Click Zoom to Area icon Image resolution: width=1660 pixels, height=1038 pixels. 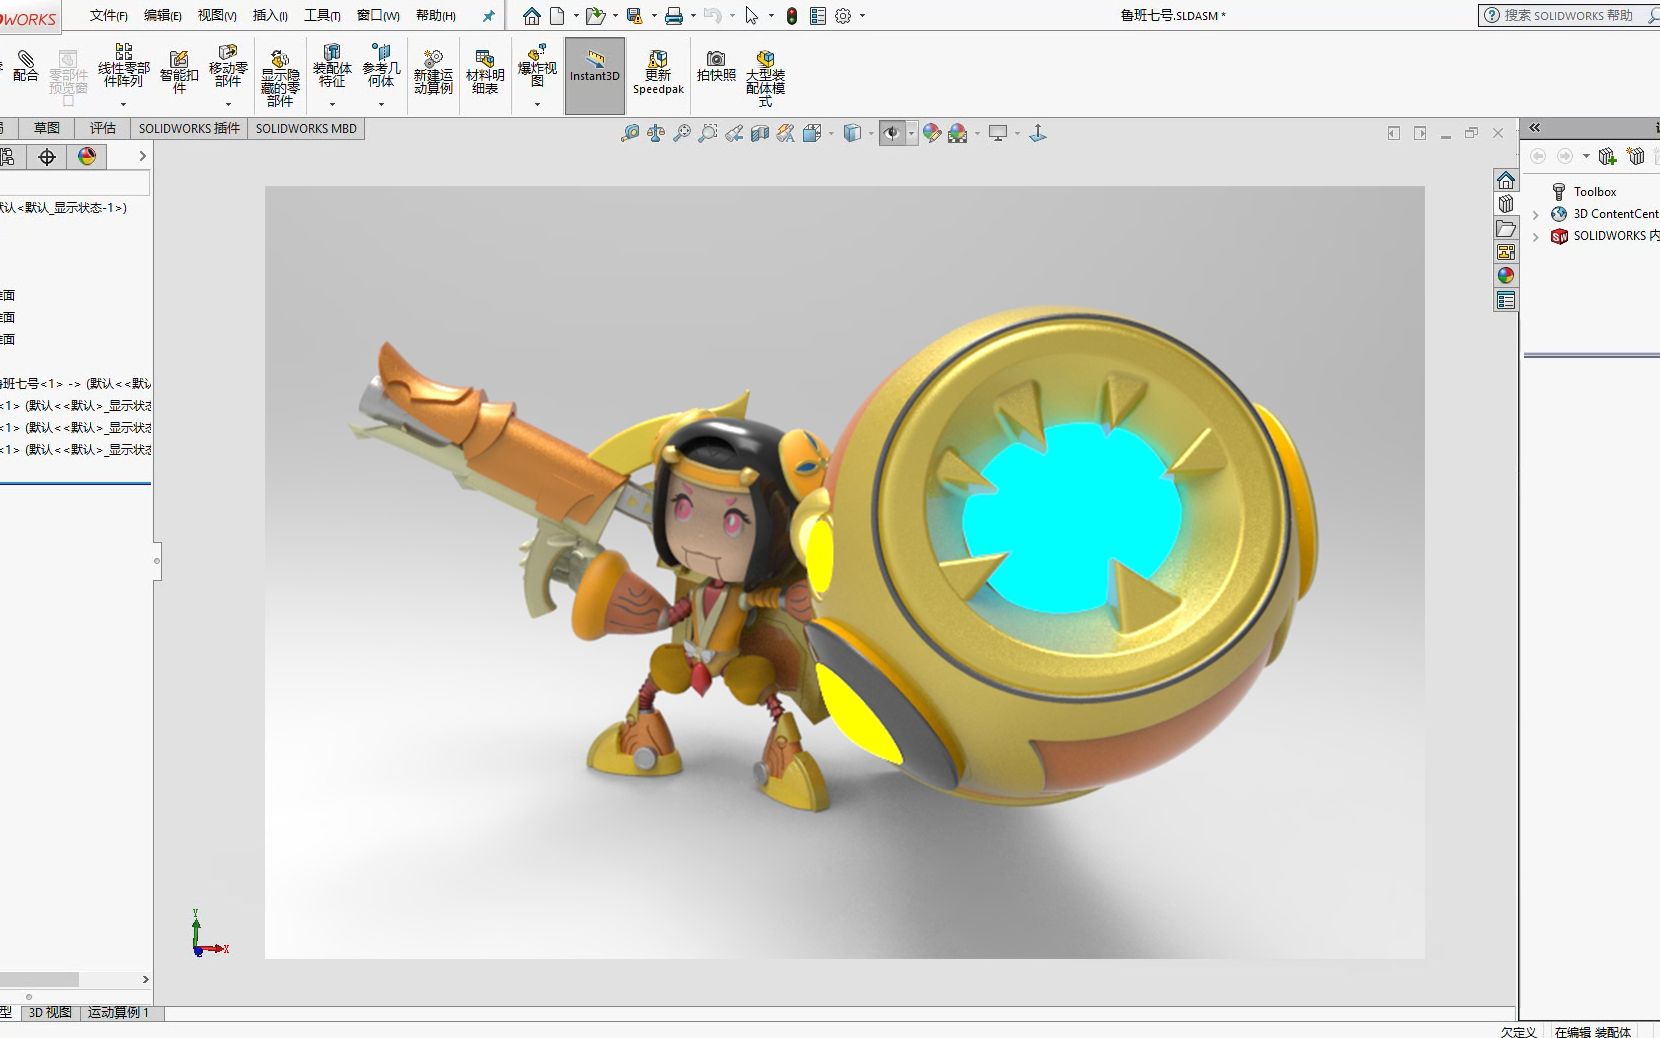tap(708, 133)
